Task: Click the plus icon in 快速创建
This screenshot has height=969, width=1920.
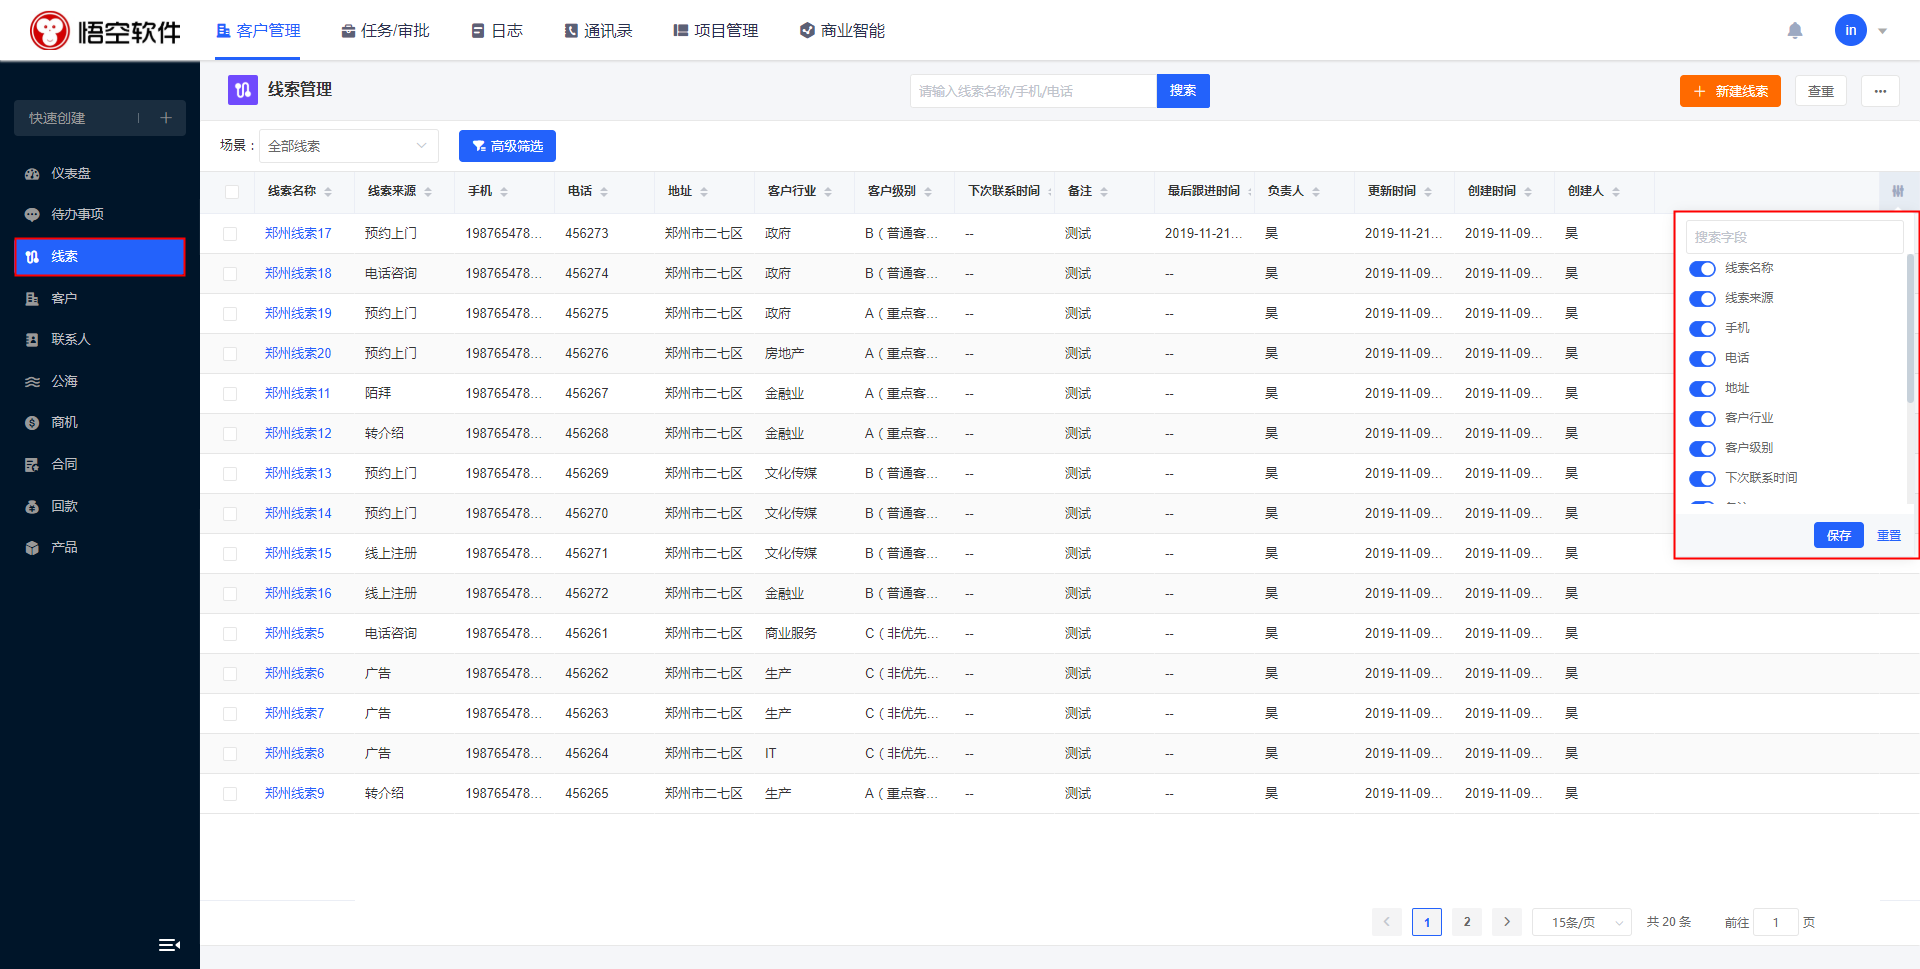Action: [x=166, y=118]
